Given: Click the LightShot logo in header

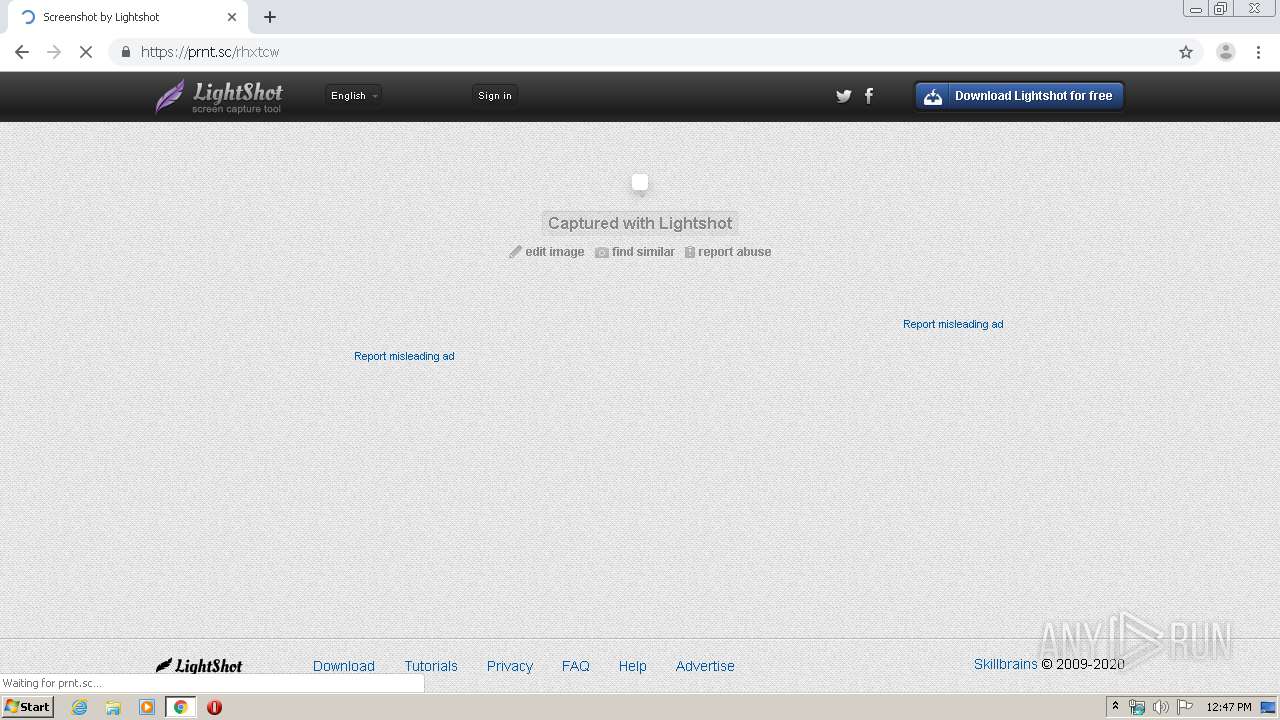Looking at the screenshot, I should pos(219,96).
